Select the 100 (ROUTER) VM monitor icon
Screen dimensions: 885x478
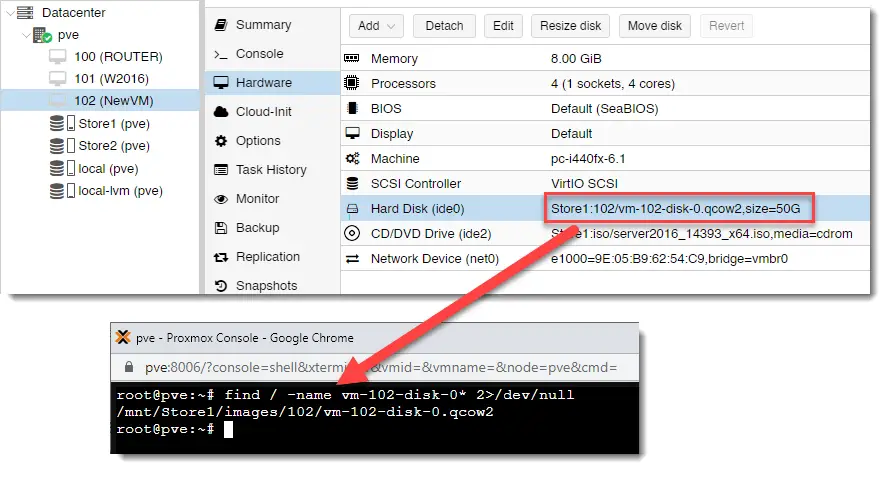[58, 56]
